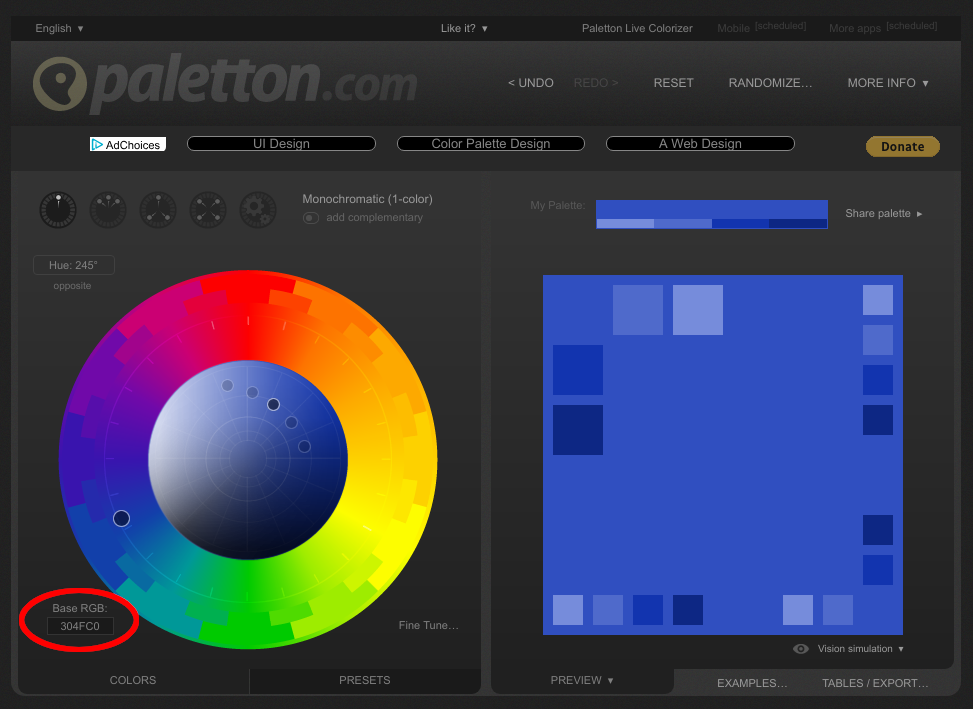
Task: Open the EXAMPLES tab
Action: 751,683
